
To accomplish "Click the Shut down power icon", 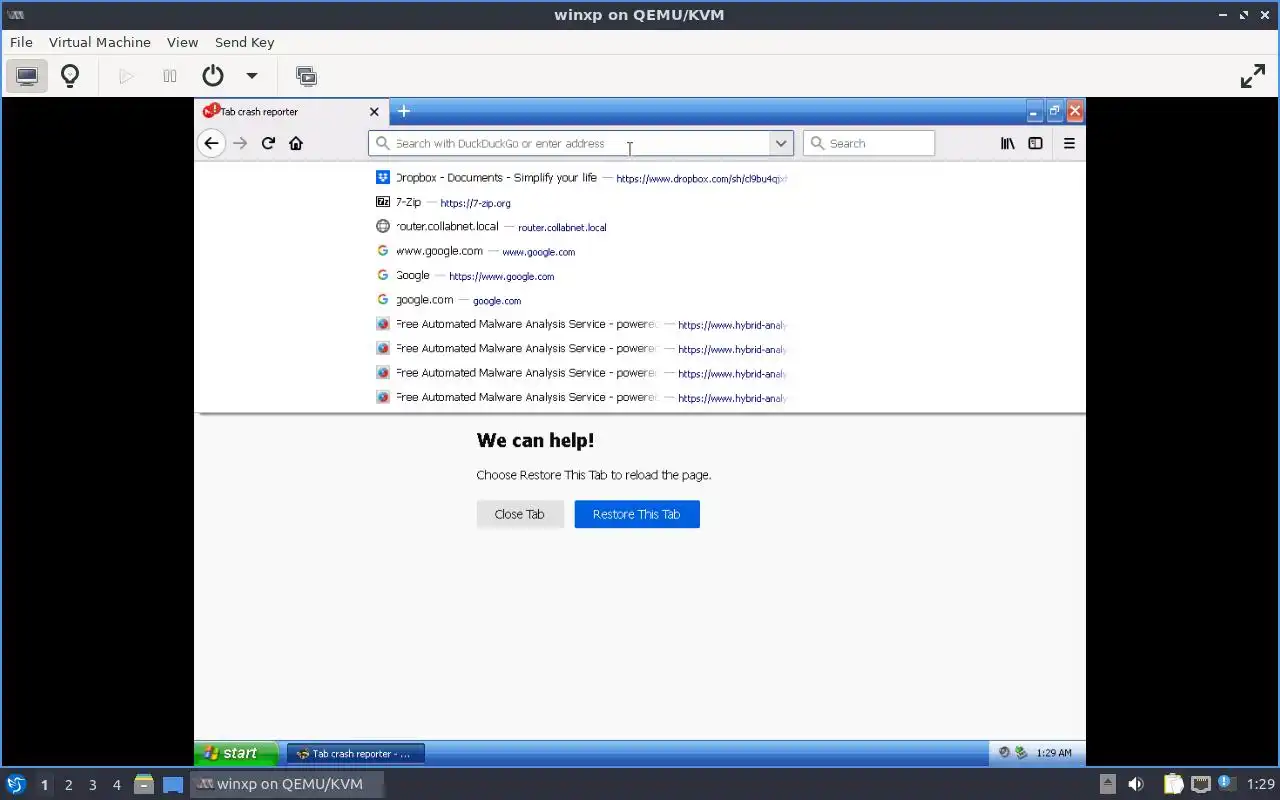I will click(212, 76).
